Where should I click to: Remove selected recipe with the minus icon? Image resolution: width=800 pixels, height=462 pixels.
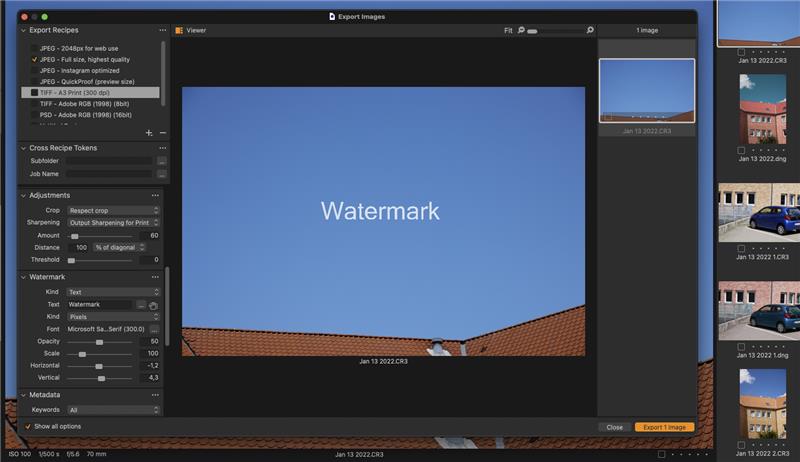tap(163, 133)
